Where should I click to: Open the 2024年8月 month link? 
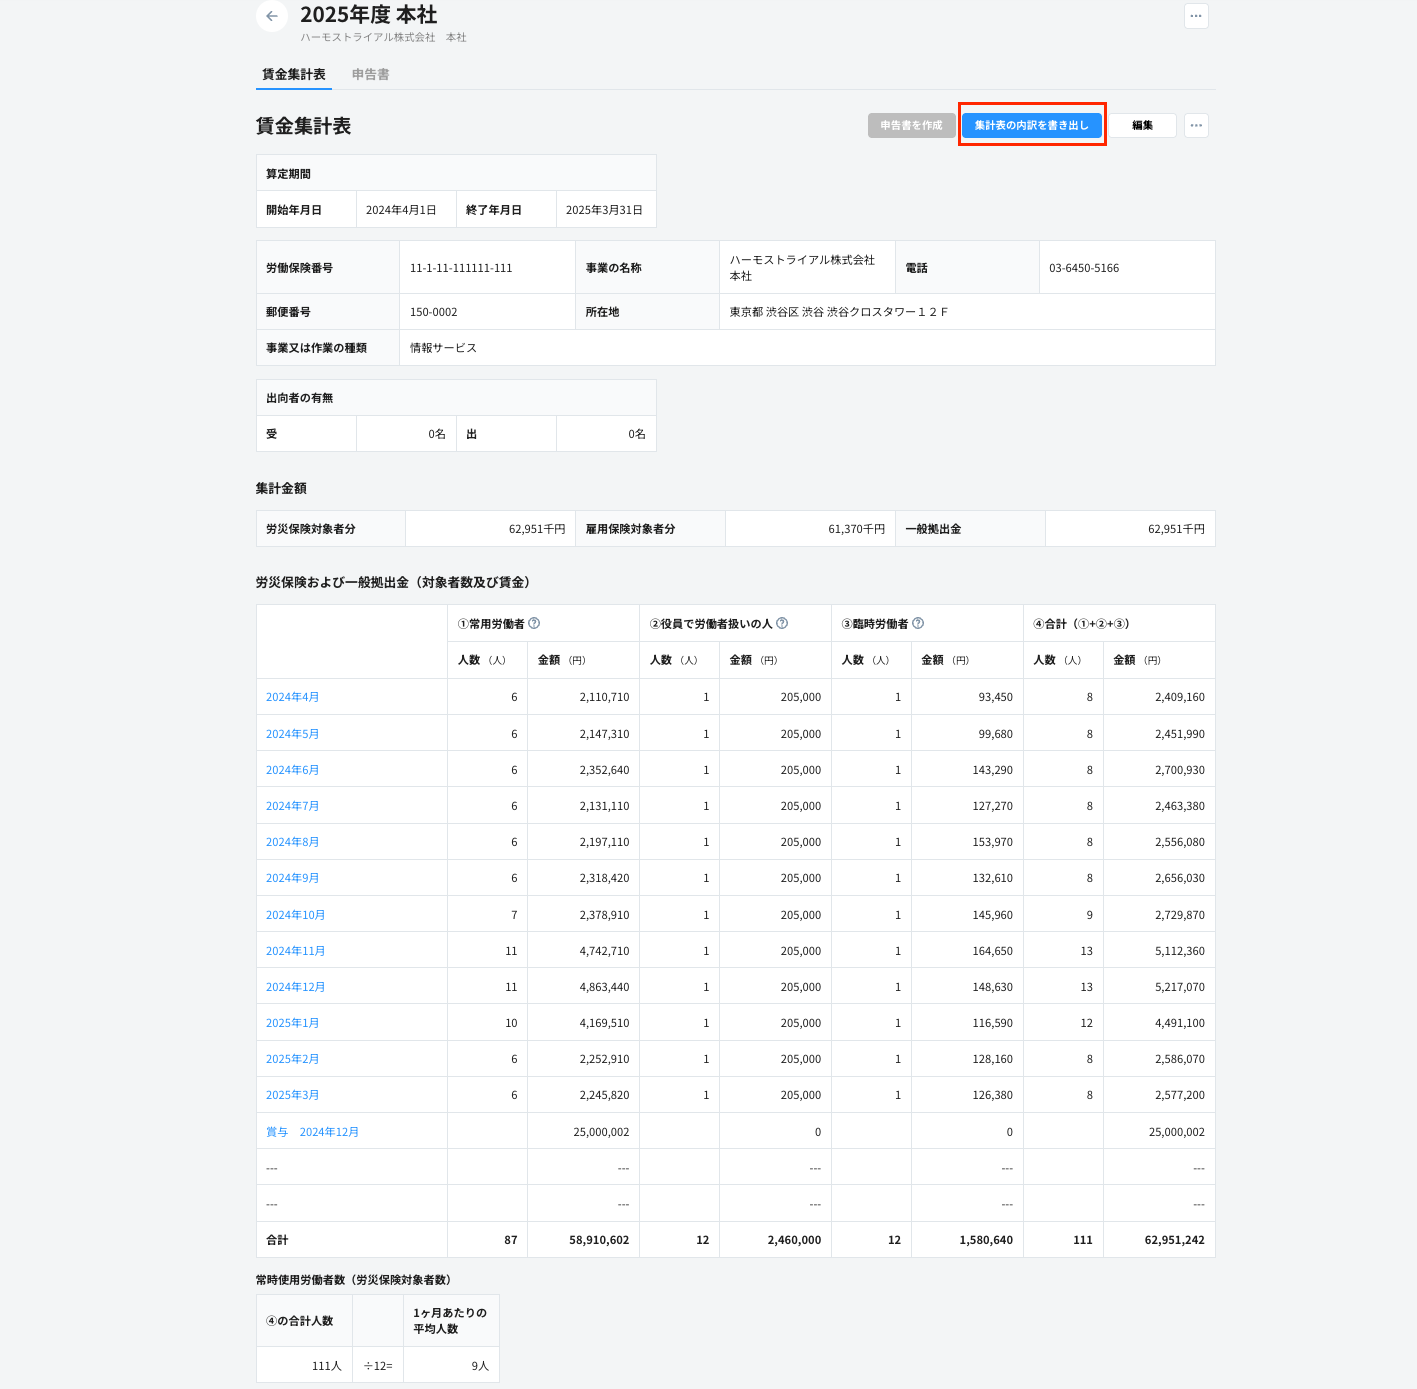[292, 842]
